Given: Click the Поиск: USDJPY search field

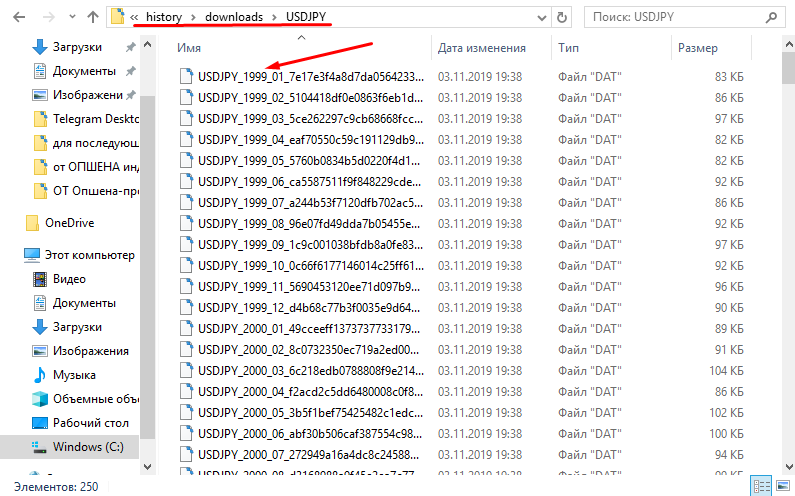Looking at the screenshot, I should (x=684, y=17).
